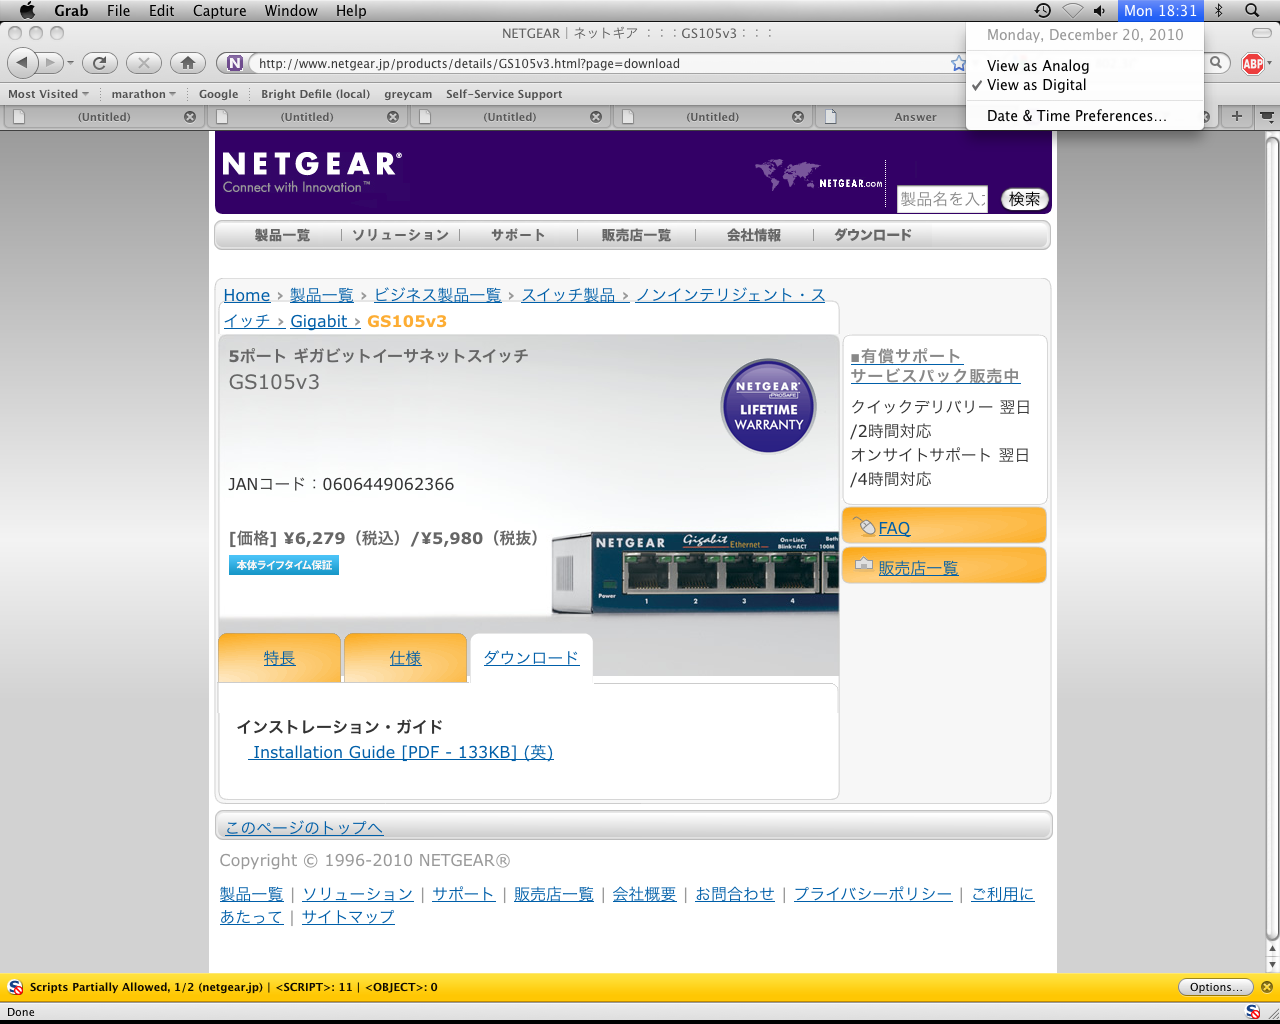The image size is (1280, 1024).
Task: Click the URL address bar
Action: tap(600, 63)
